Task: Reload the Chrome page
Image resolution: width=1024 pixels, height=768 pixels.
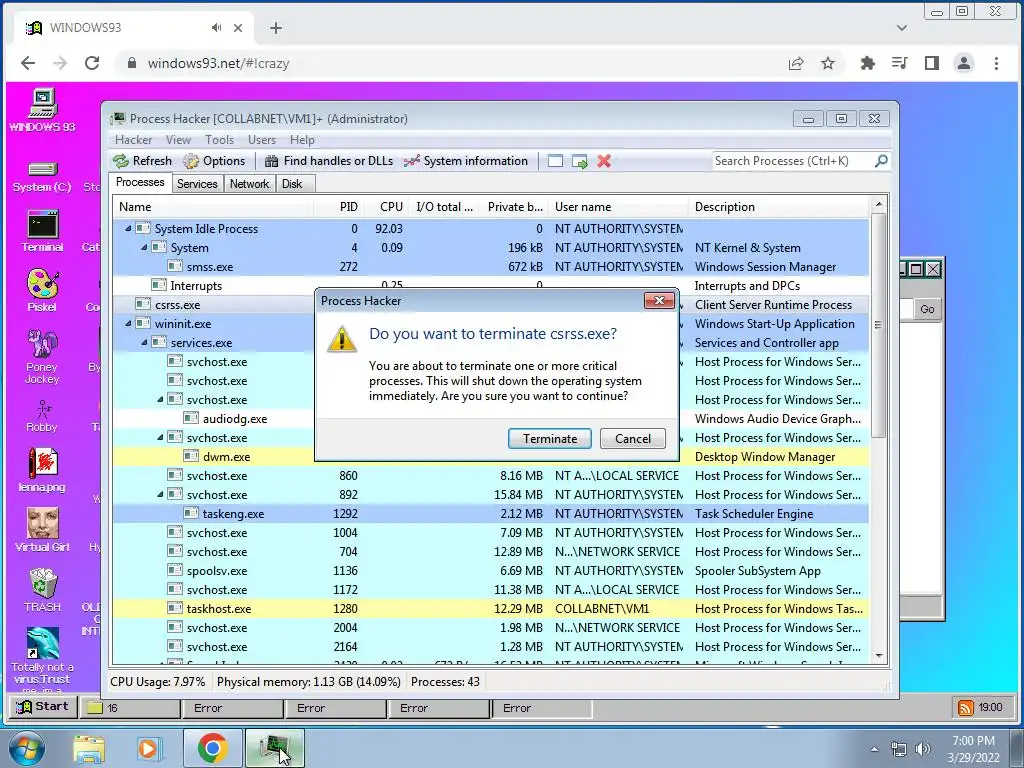Action: click(92, 63)
